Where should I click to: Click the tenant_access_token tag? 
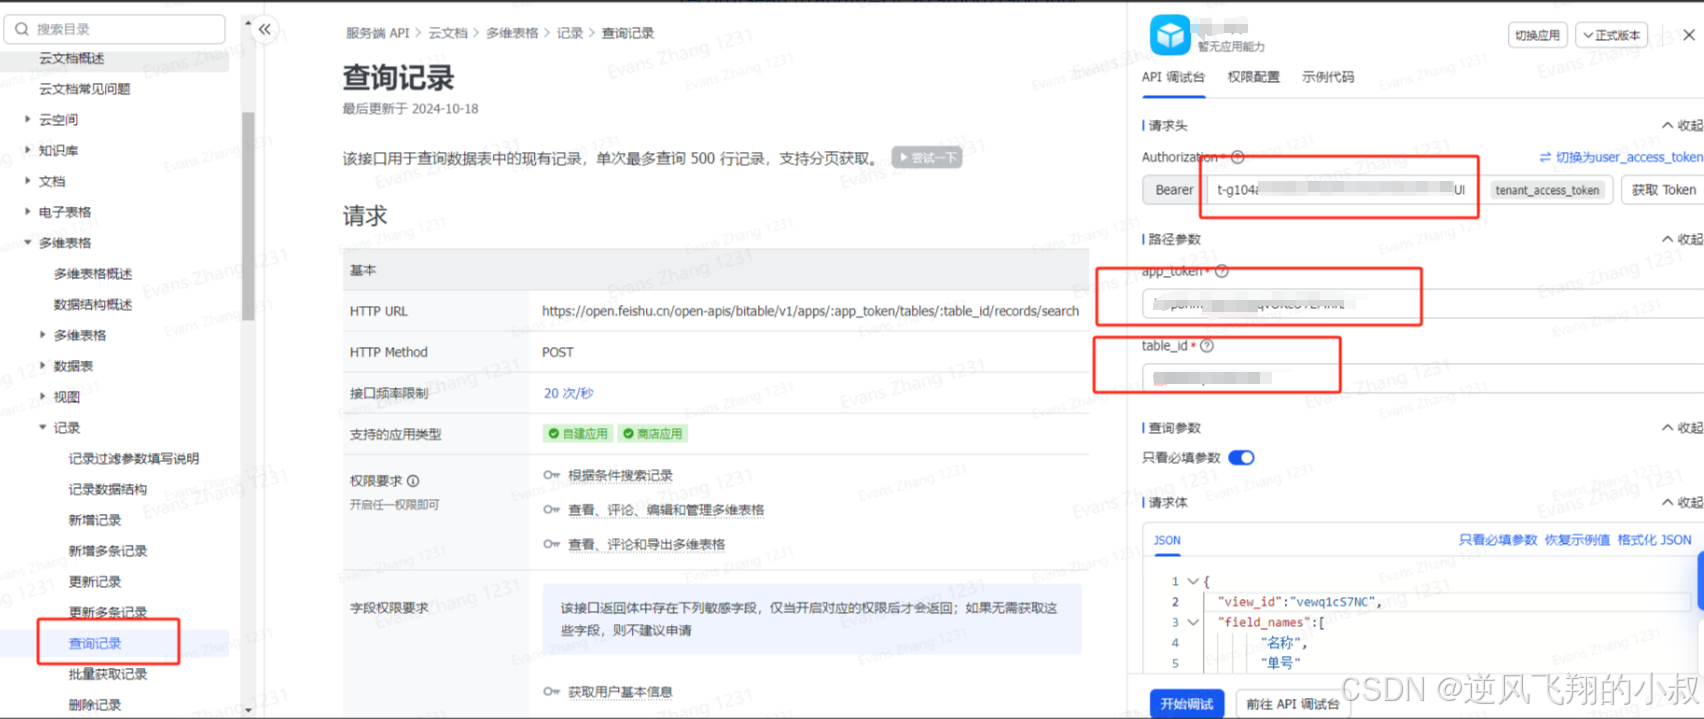(x=1547, y=190)
